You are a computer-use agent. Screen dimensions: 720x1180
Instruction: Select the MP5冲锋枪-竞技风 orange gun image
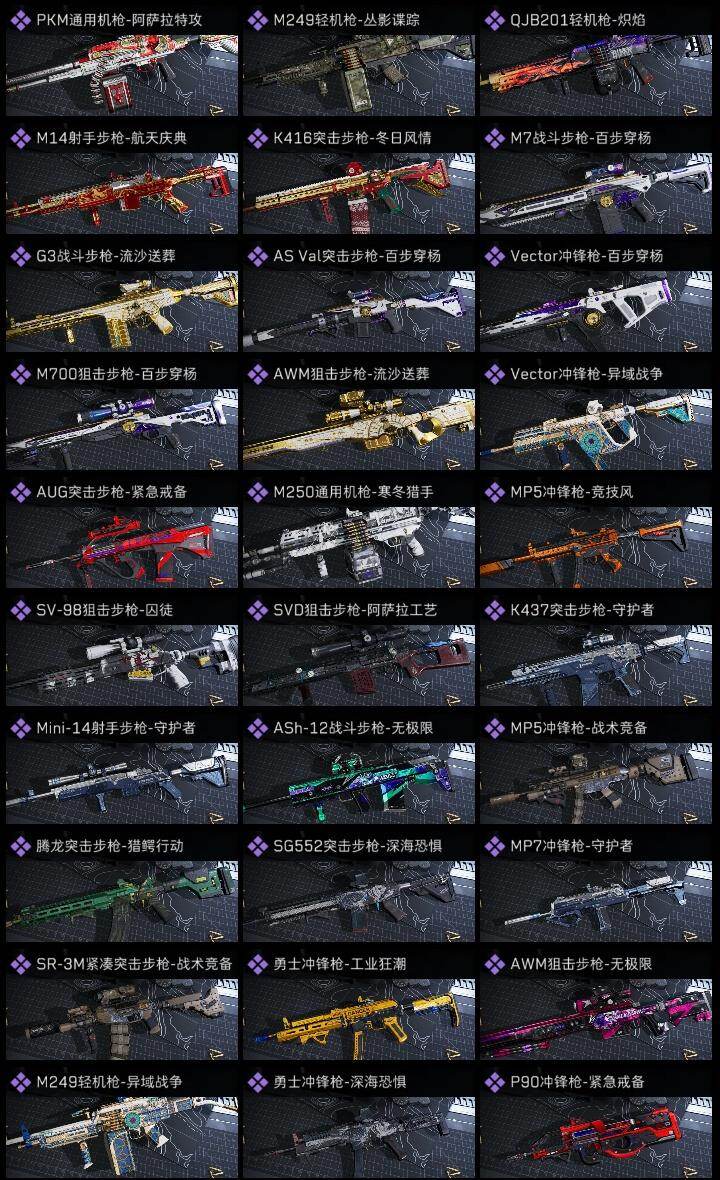(x=596, y=547)
